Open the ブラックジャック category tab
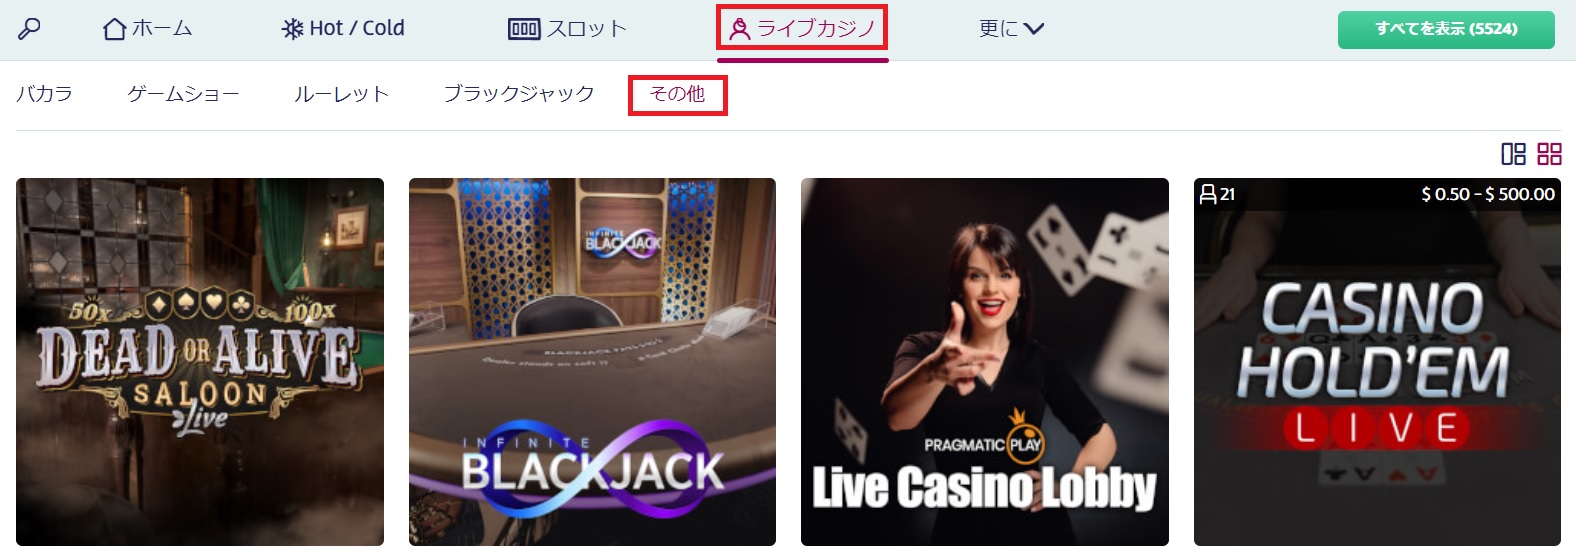Image resolution: width=1576 pixels, height=557 pixels. [x=519, y=94]
